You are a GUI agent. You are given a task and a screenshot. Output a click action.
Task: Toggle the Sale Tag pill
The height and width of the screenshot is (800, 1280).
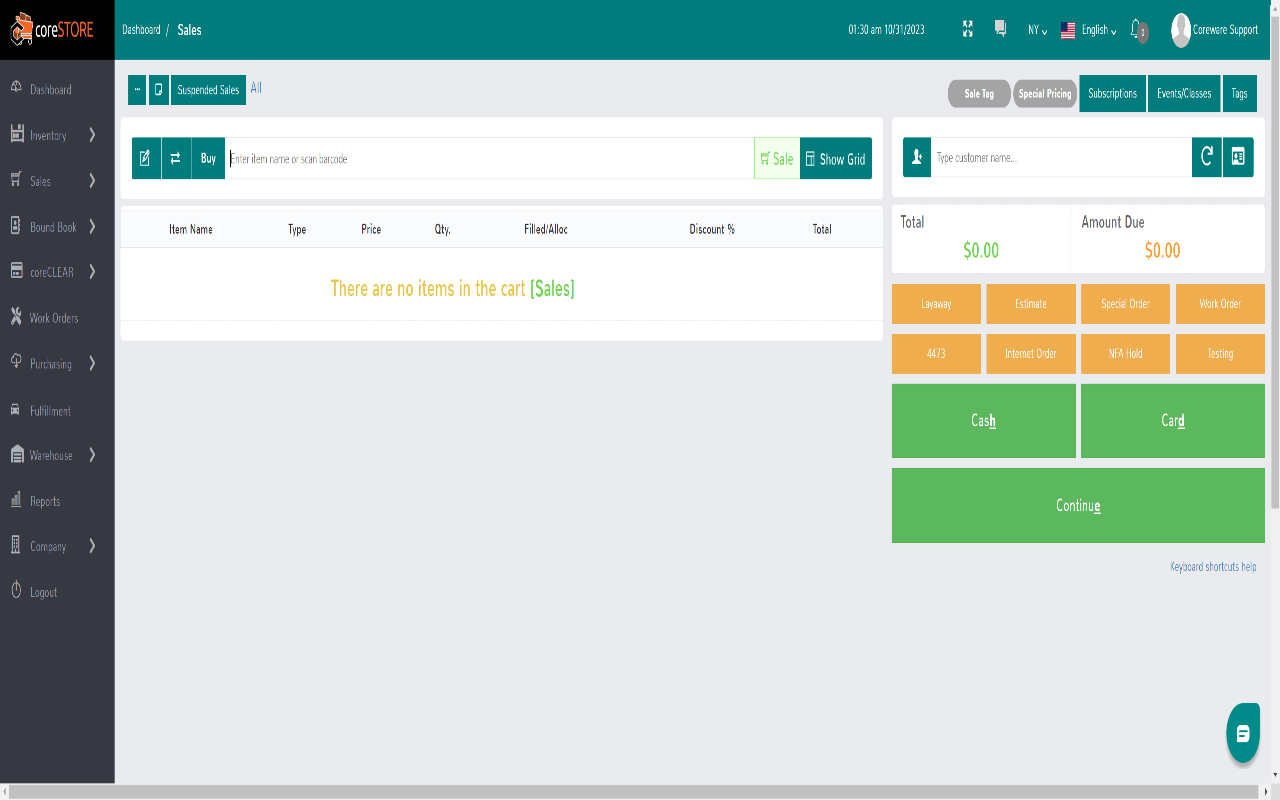(979, 94)
